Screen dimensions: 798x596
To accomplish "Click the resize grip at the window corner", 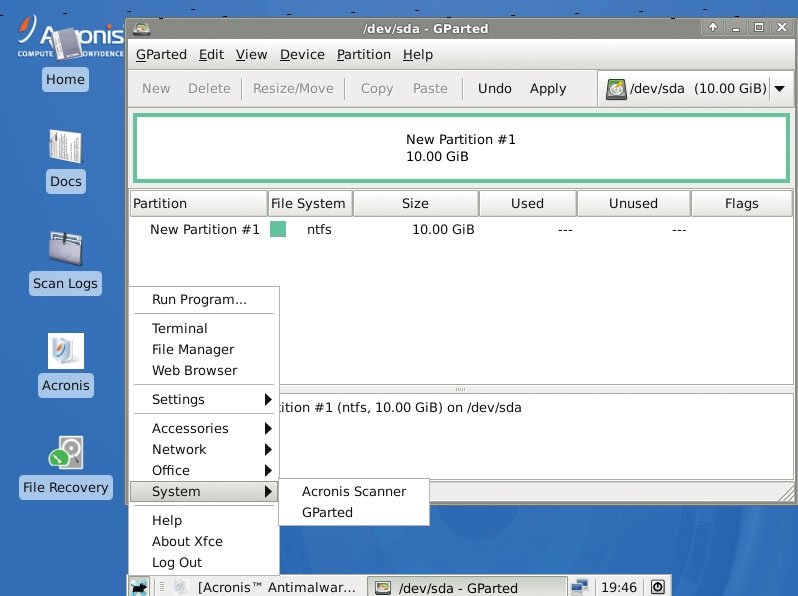I will (786, 493).
